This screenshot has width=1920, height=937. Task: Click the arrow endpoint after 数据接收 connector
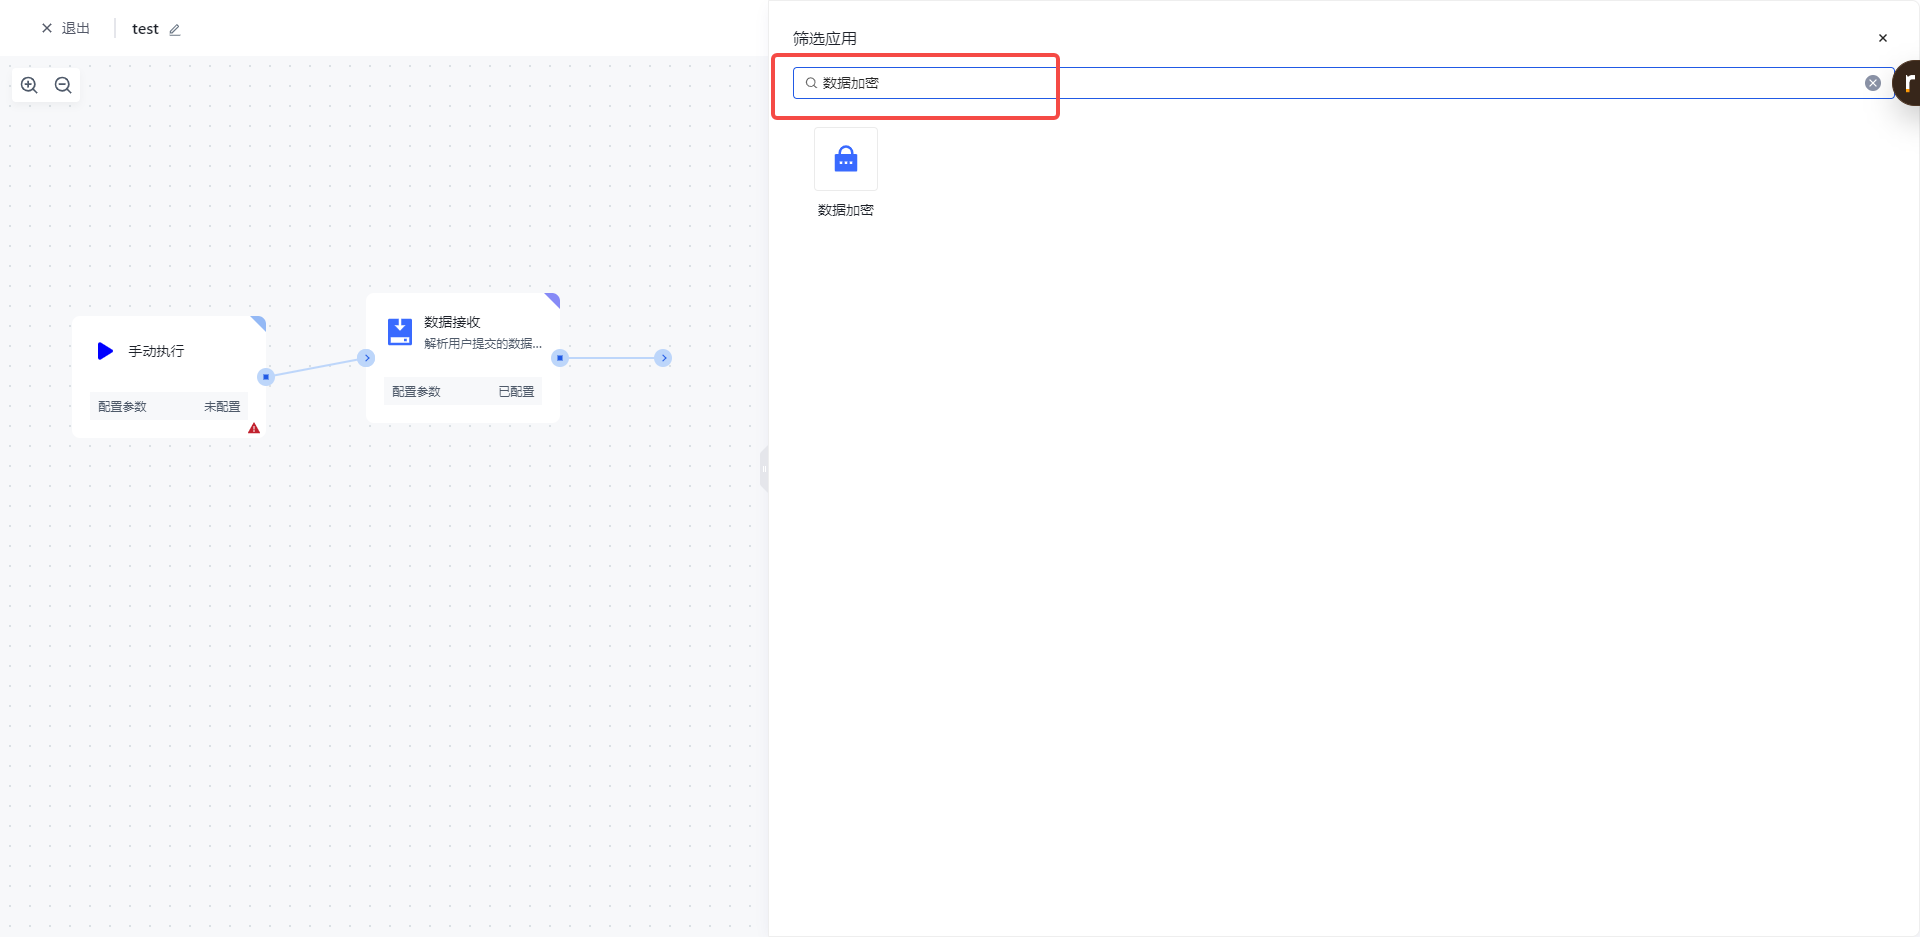point(663,358)
